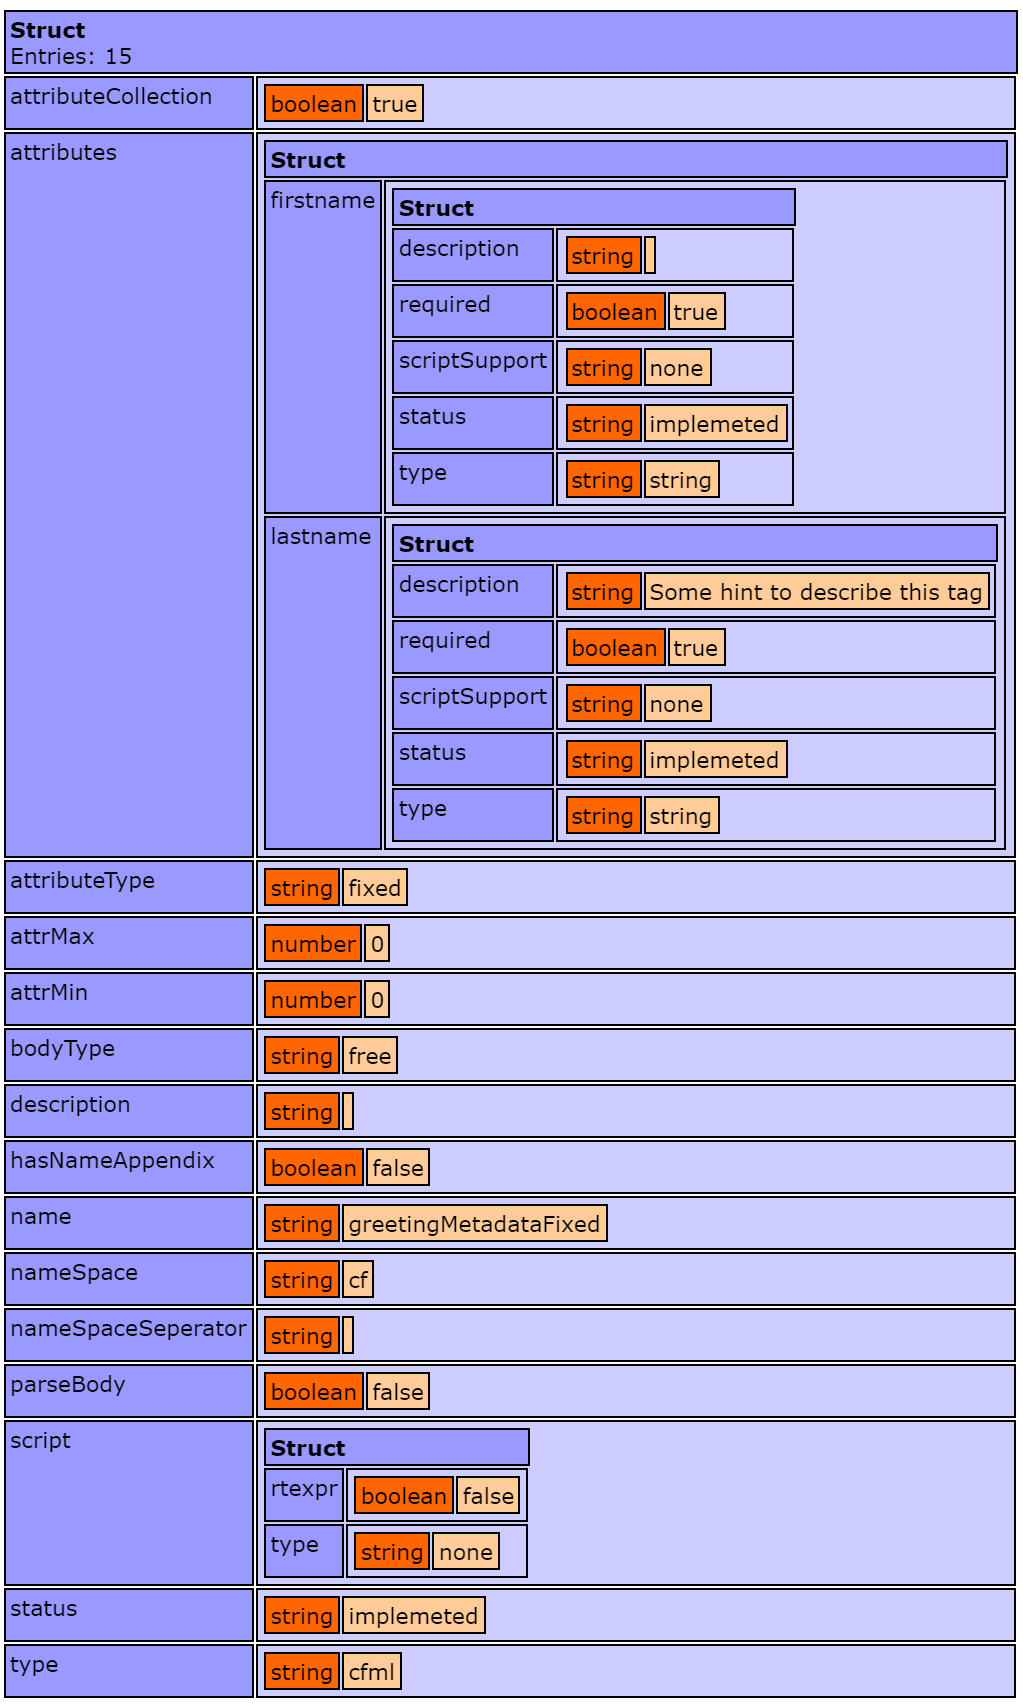The height and width of the screenshot is (1706, 1023).
Task: Toggle the bodyType key row
Action: (129, 1055)
